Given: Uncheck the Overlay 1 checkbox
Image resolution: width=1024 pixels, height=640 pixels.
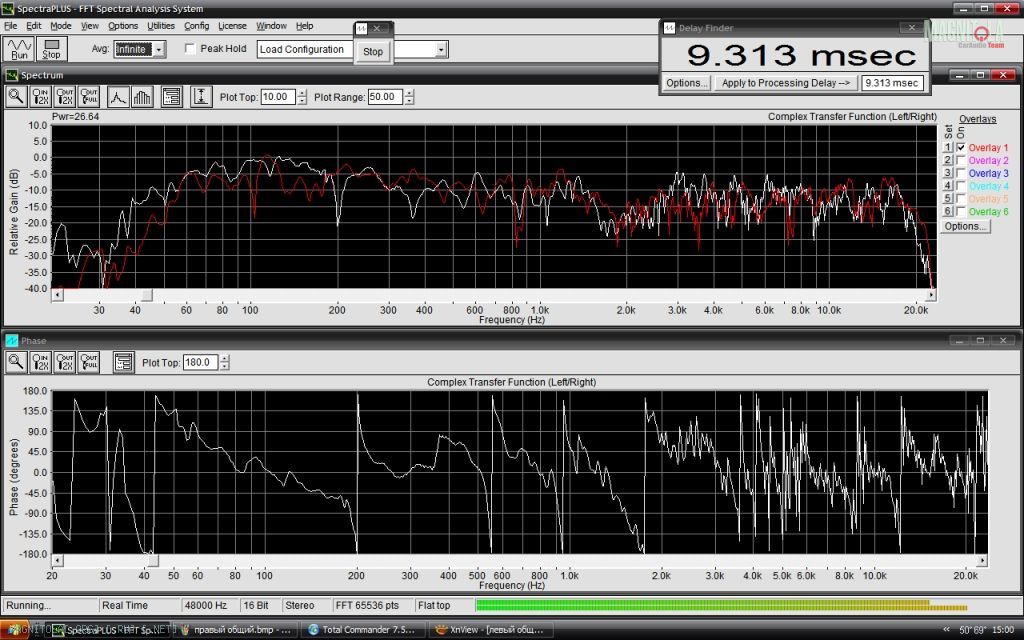Looking at the screenshot, I should point(961,148).
